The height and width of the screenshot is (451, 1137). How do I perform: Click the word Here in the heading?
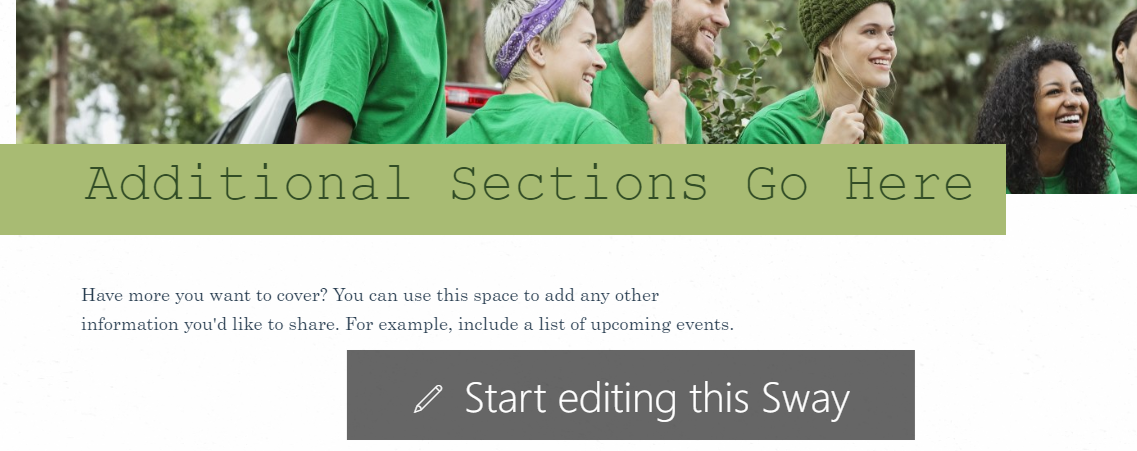[909, 183]
